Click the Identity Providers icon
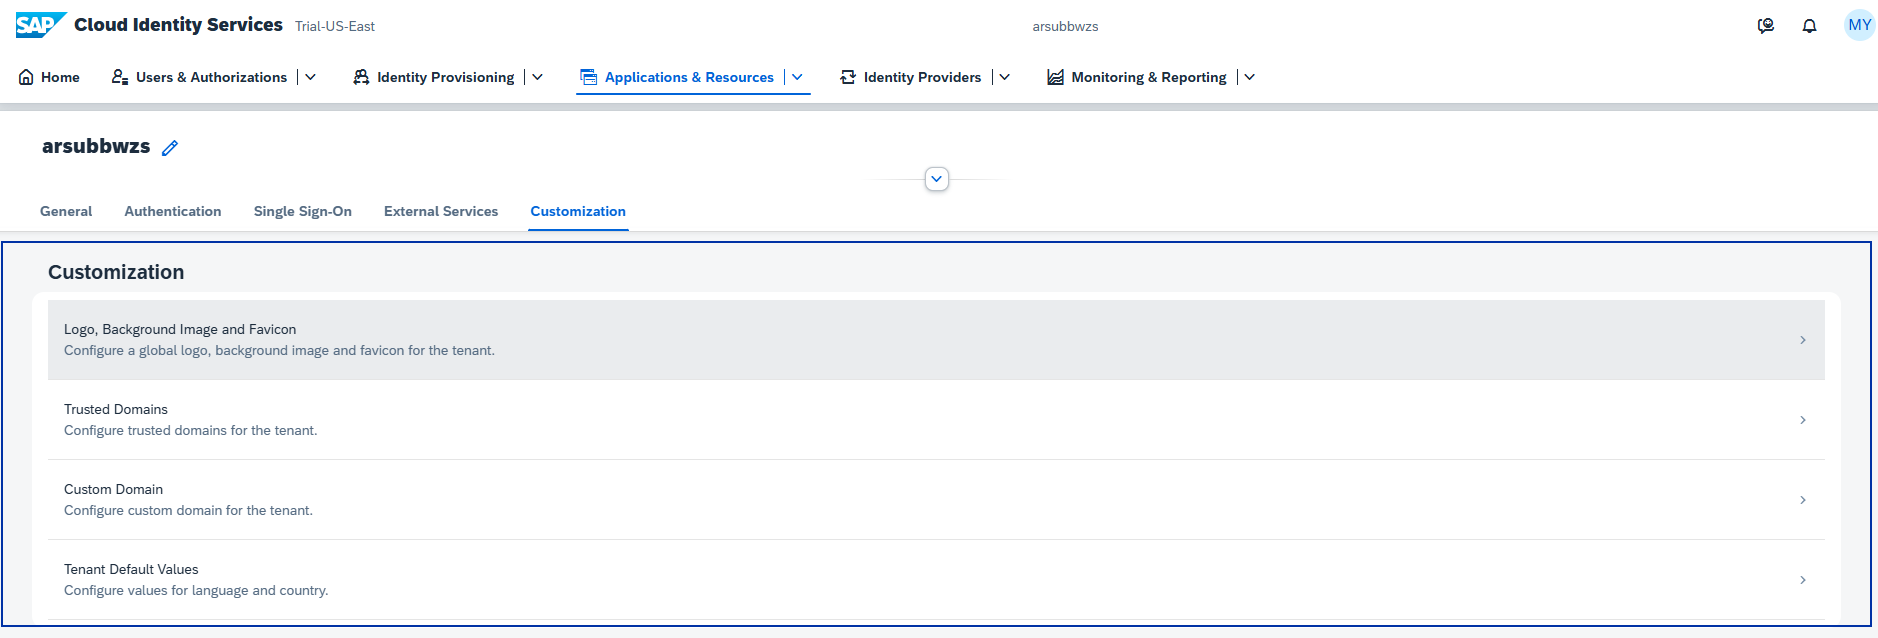Screen dimensions: 1878x638 point(848,77)
